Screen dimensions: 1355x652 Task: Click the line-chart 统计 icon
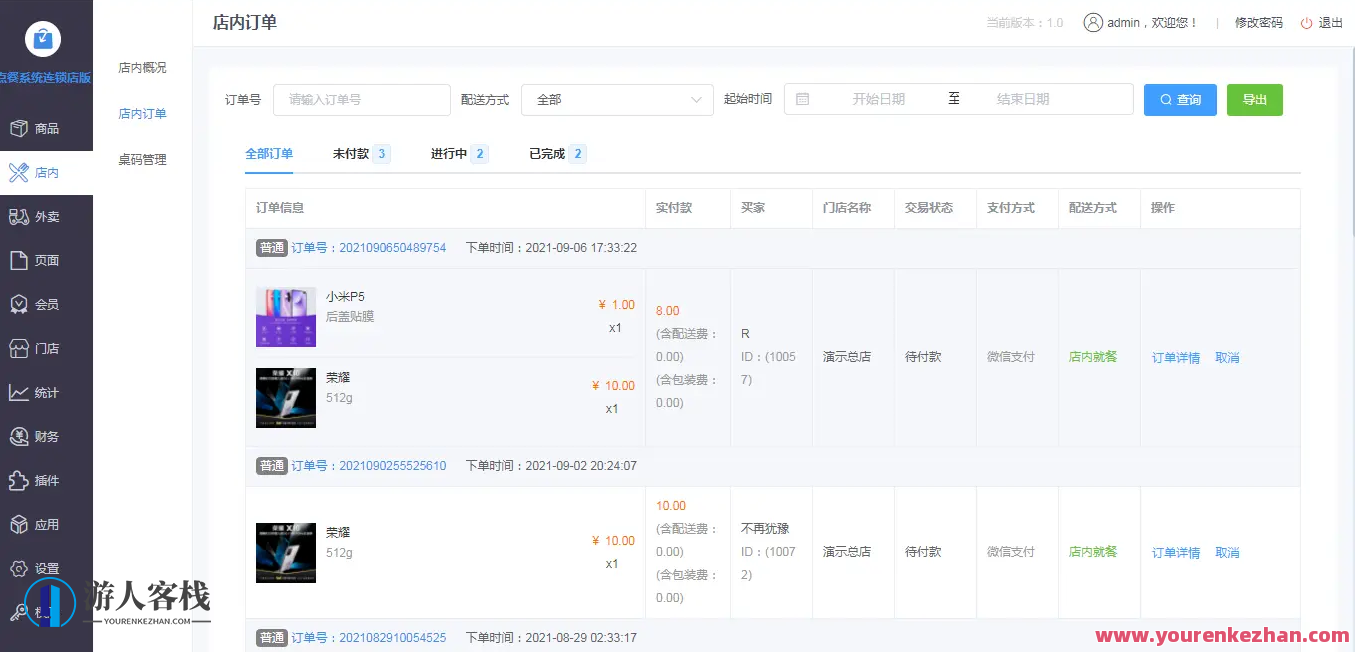coord(18,392)
